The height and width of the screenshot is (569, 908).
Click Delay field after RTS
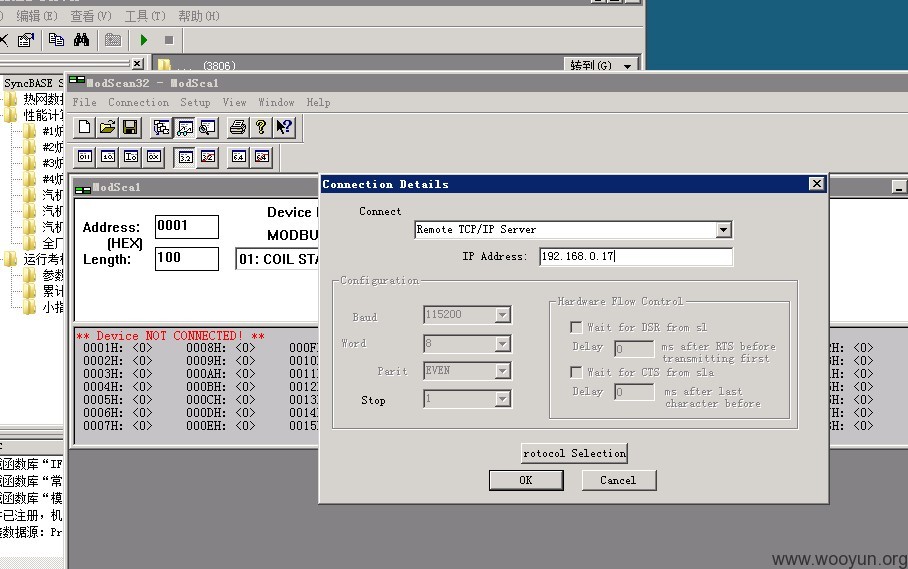(x=634, y=348)
